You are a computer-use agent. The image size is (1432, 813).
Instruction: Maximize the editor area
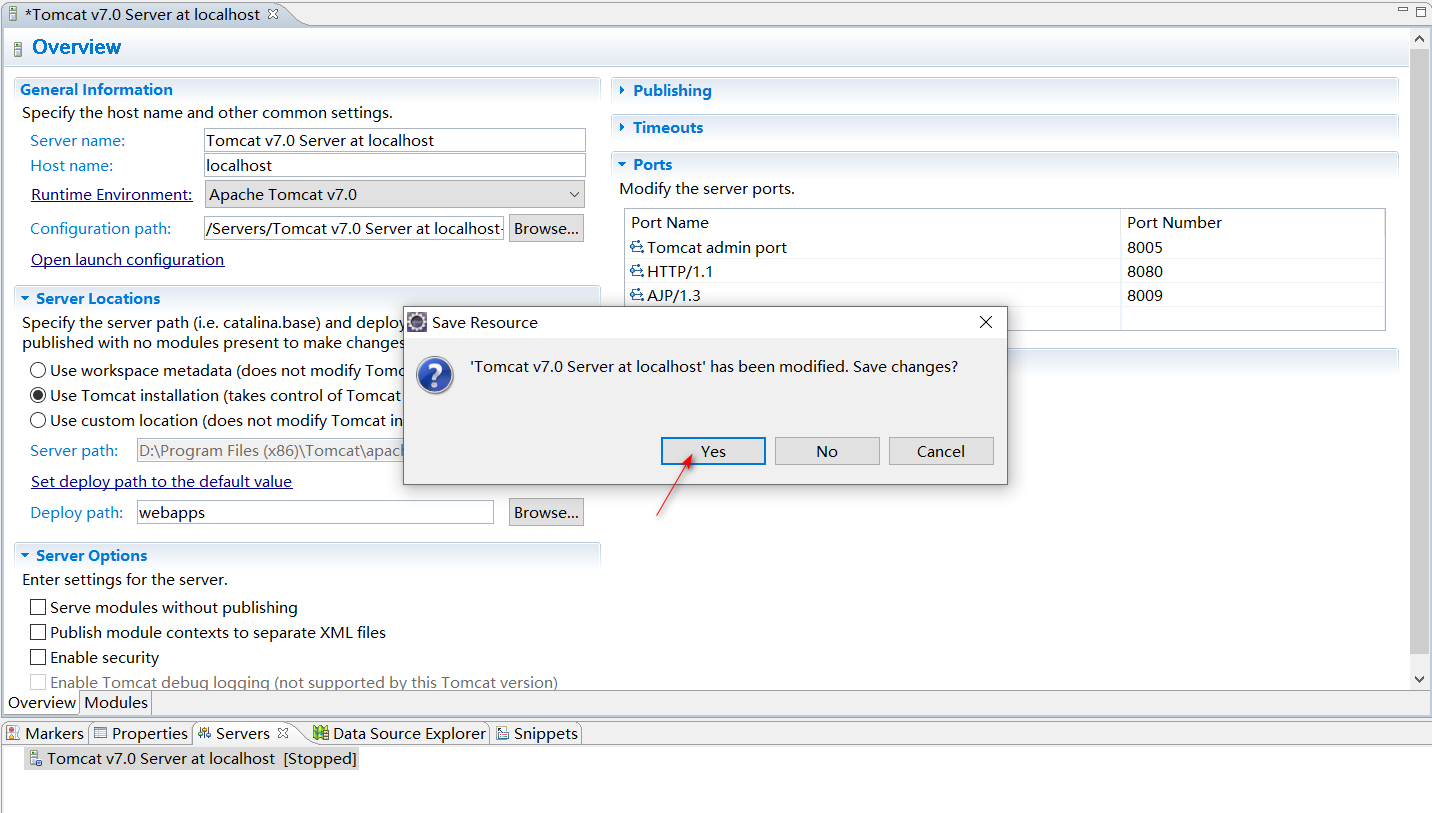[x=1420, y=10]
